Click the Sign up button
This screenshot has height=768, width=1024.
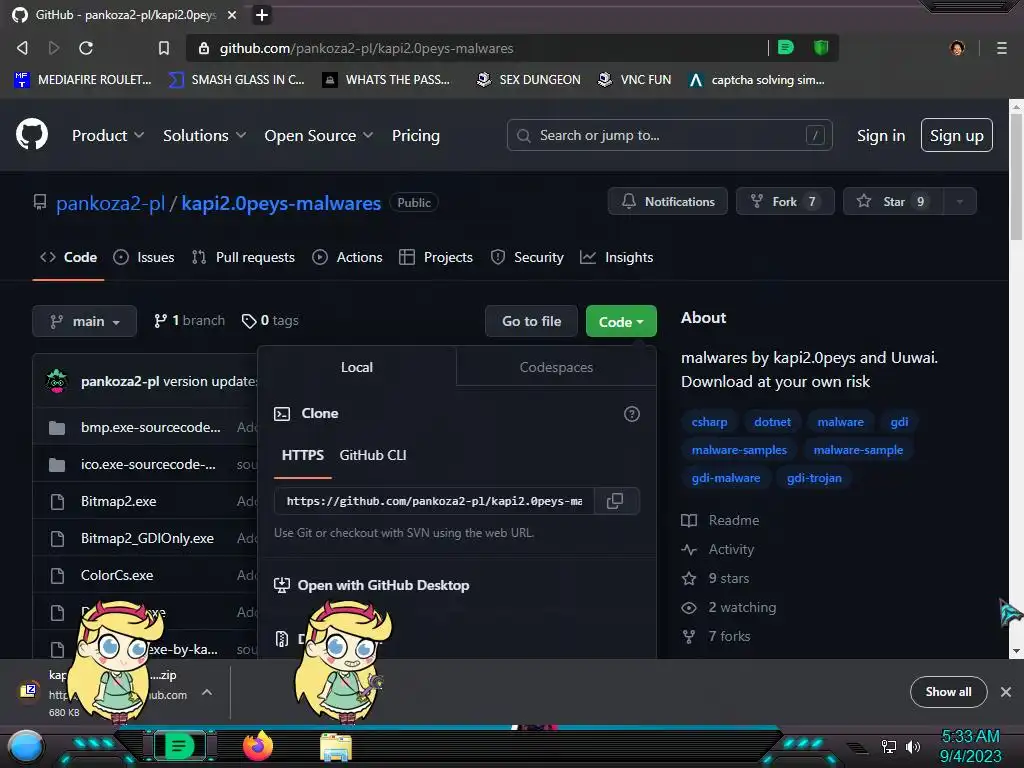click(x=957, y=135)
